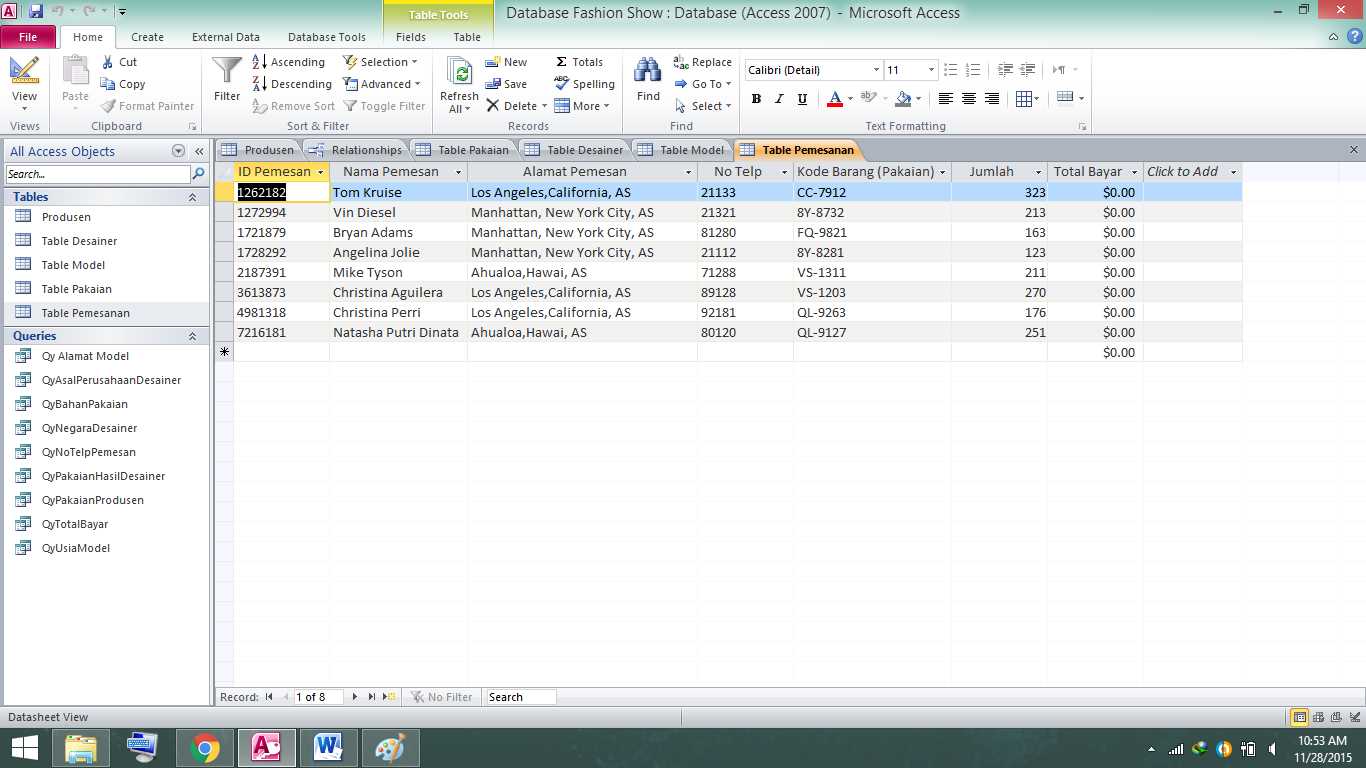Viewport: 1366px width, 768px height.
Task: Go to last record arrow
Action: tap(372, 697)
